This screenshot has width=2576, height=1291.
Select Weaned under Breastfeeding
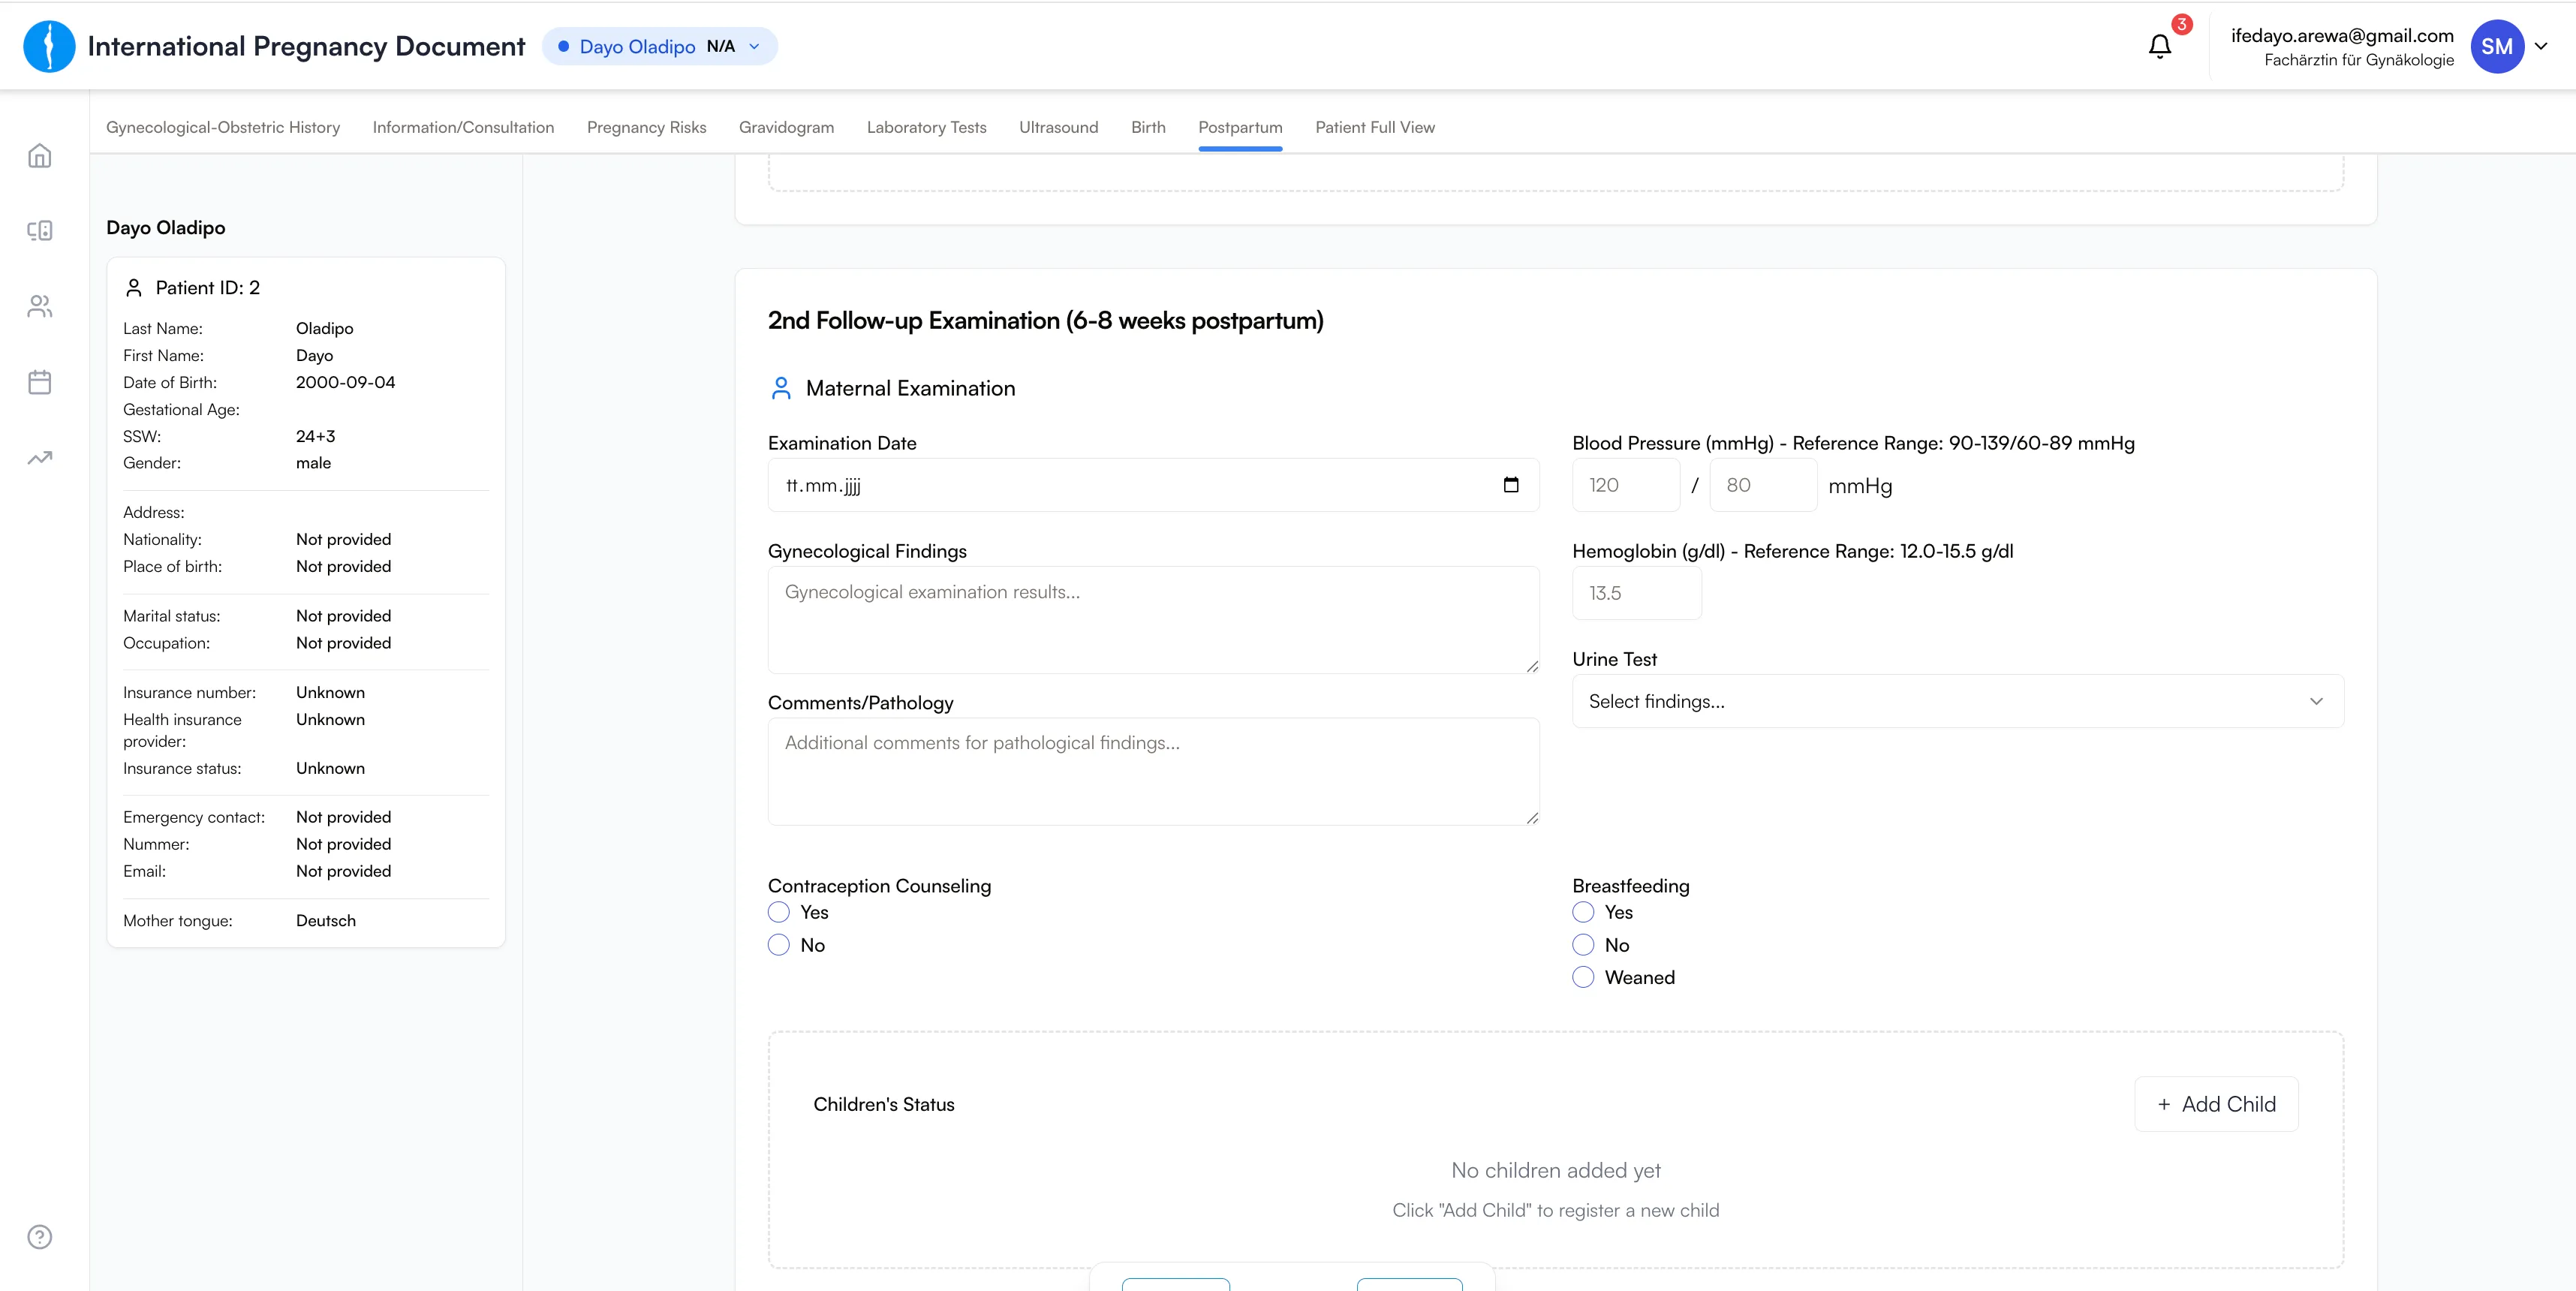click(x=1583, y=977)
